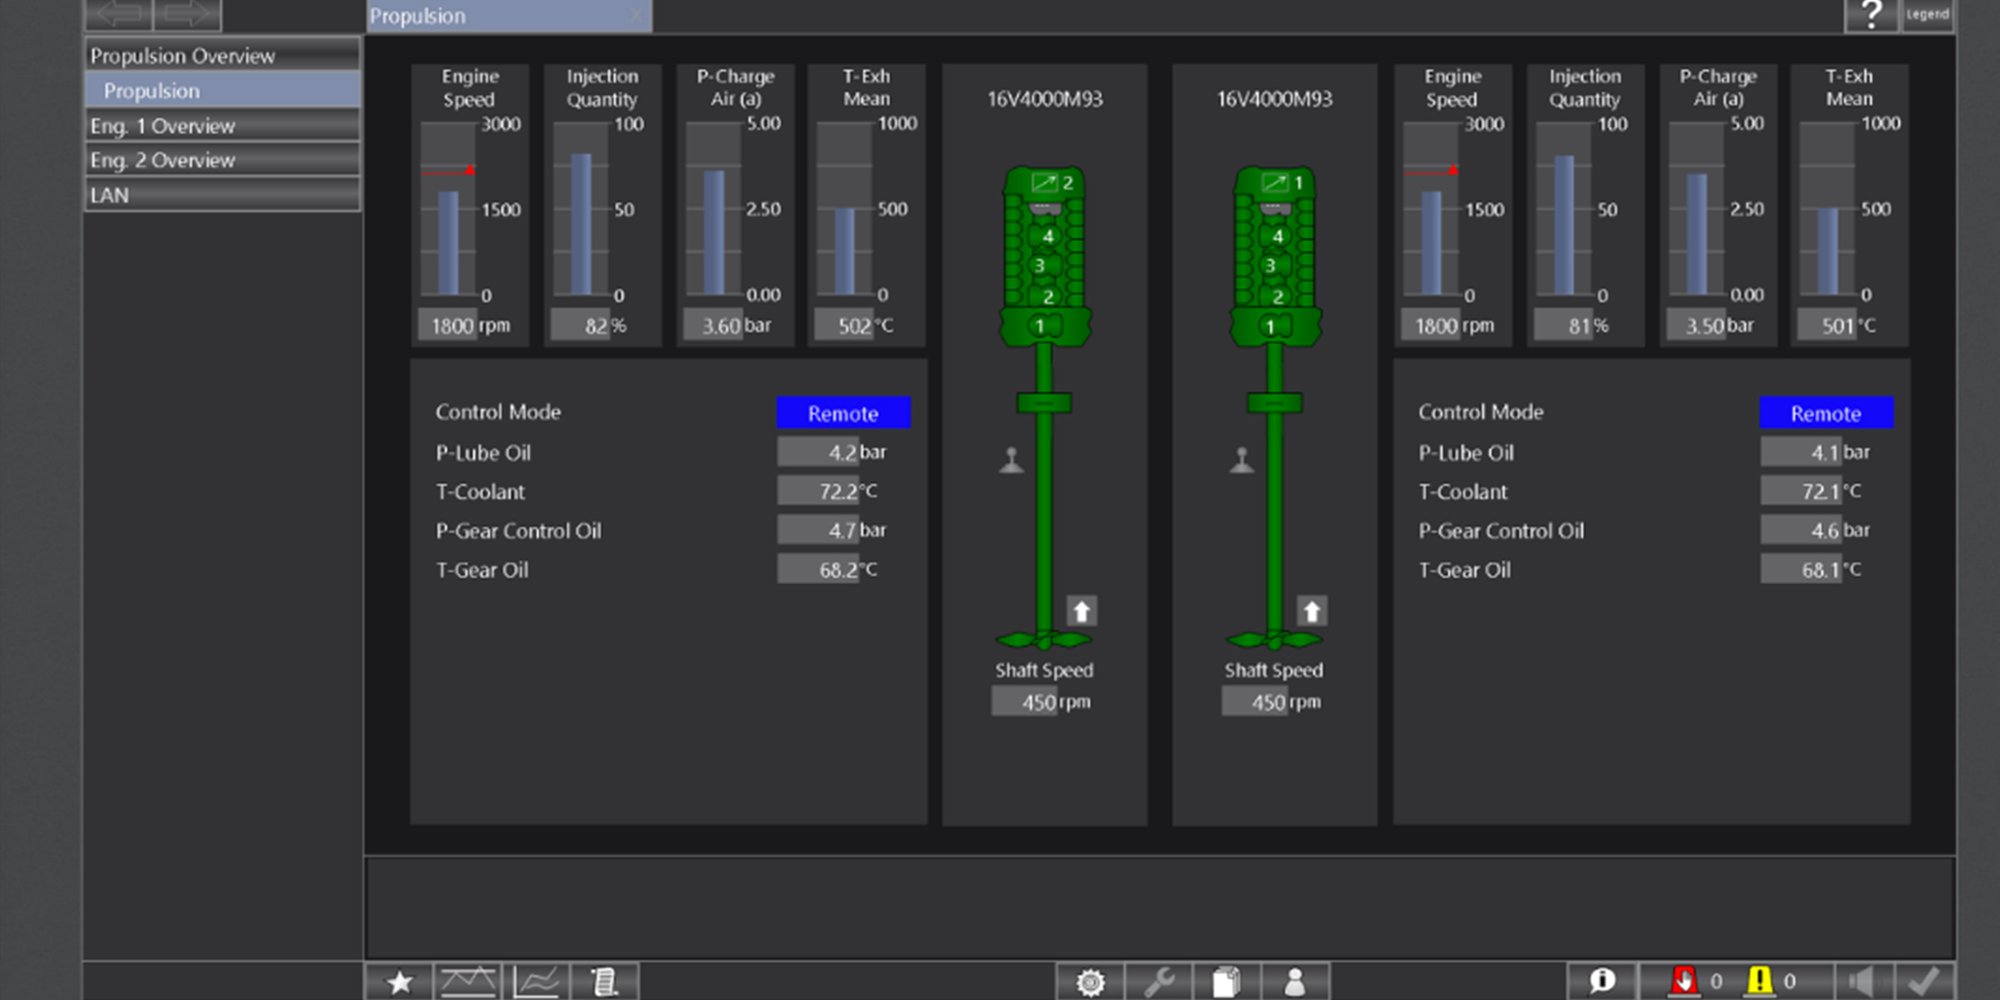Open Eng. 1 Overview page
This screenshot has height=1000, width=2000.
[x=222, y=126]
